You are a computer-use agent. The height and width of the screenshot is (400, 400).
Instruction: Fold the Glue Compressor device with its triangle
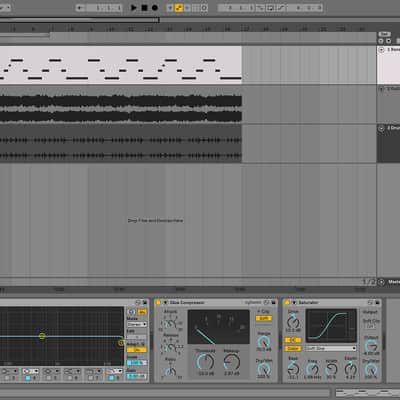tap(164, 302)
